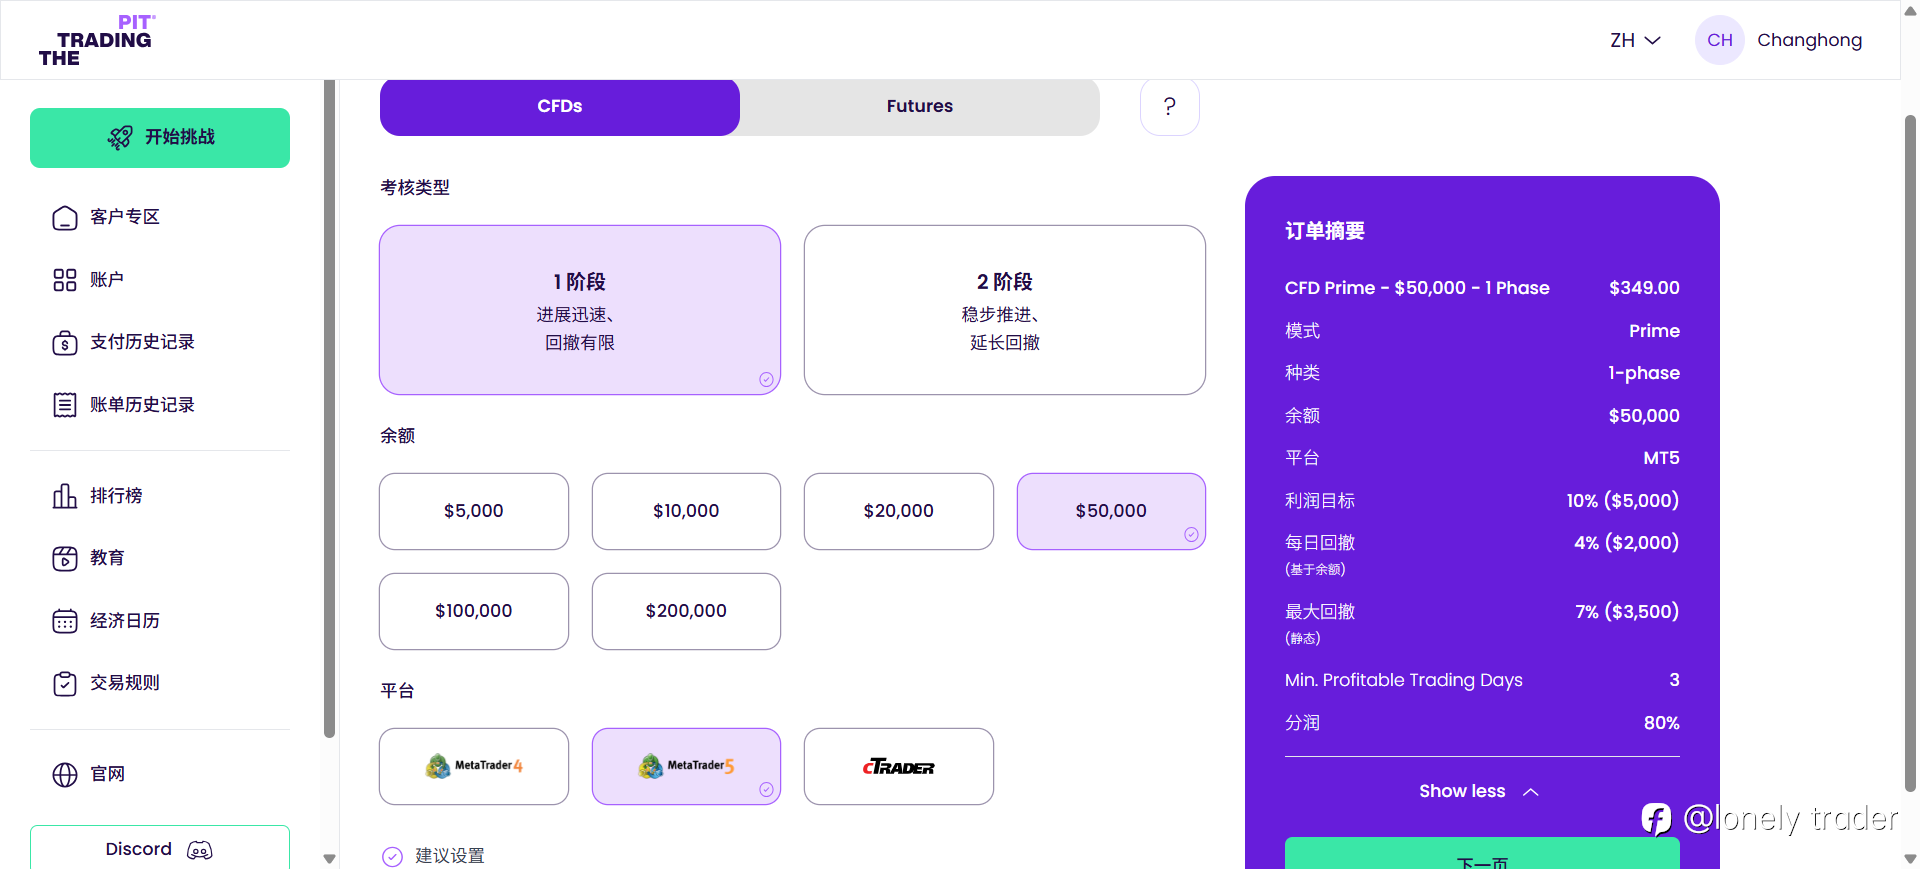Switch to the CFDs tab
This screenshot has width=1920, height=869.
pyautogui.click(x=560, y=106)
